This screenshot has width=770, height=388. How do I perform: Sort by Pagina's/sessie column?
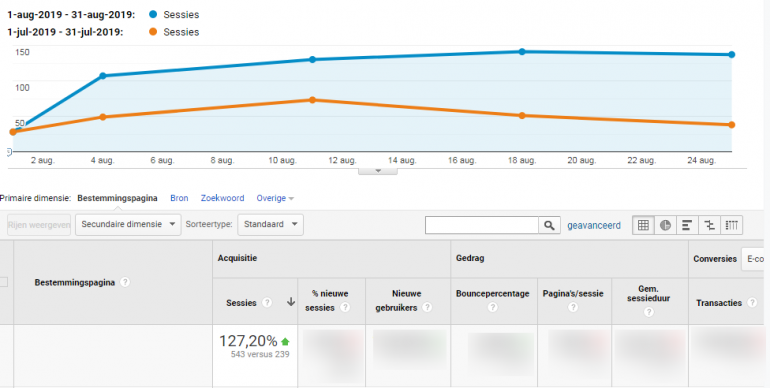point(574,294)
